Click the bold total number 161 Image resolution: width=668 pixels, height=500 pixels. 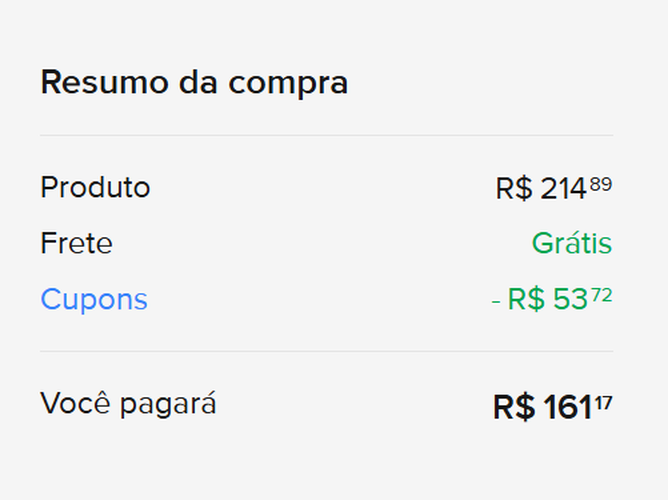pyautogui.click(x=568, y=407)
